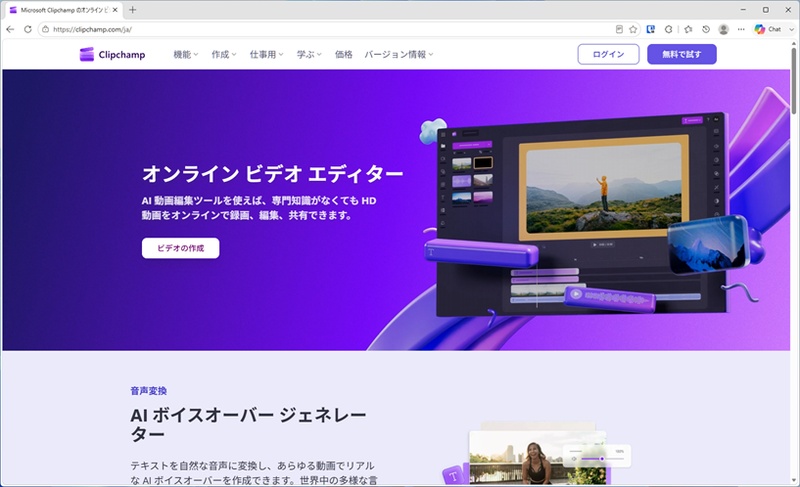Focus the address bar URL field

[x=327, y=30]
